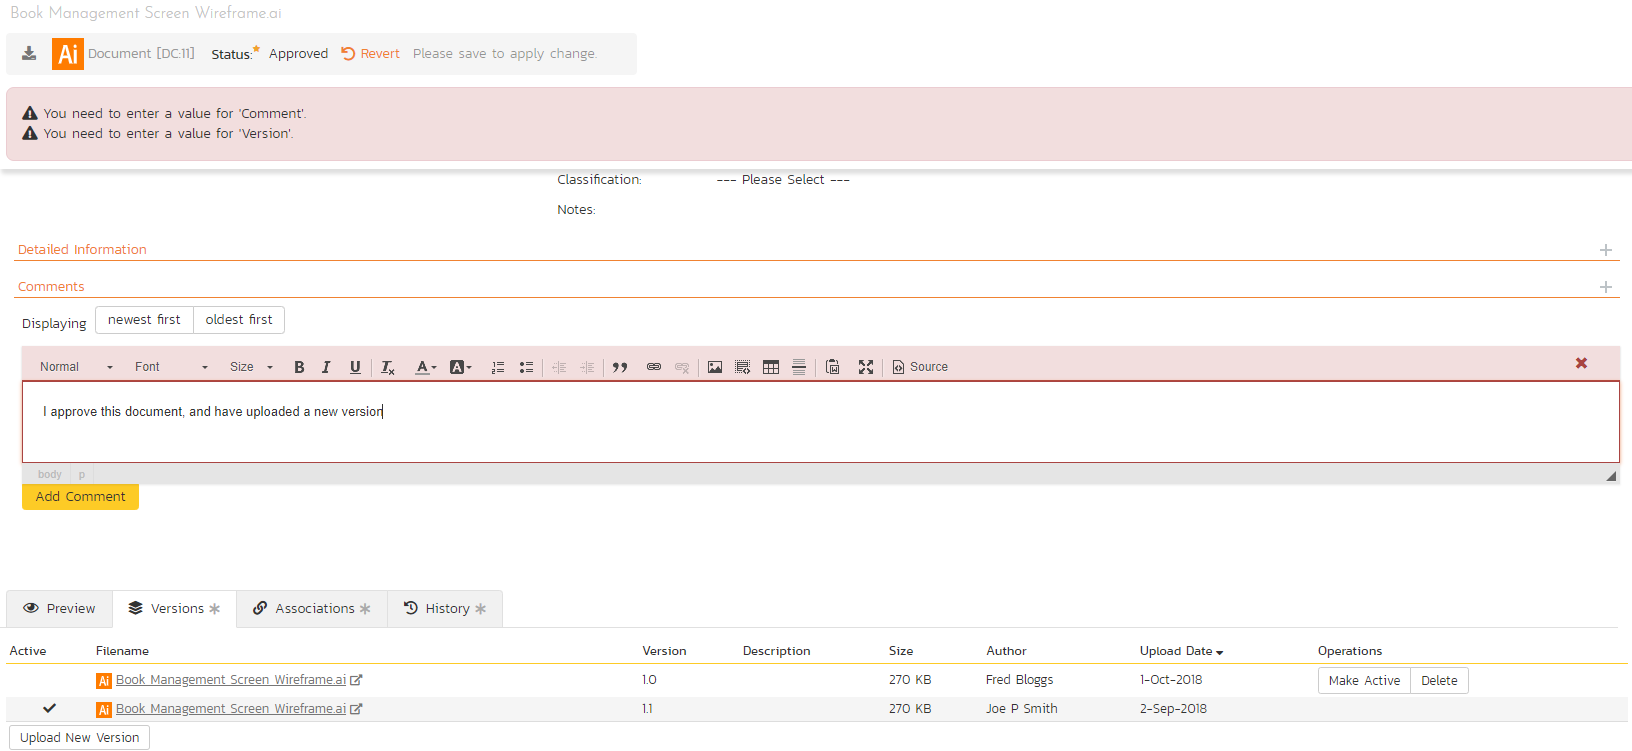Open the History tab
The image size is (1632, 751).
[x=445, y=609]
